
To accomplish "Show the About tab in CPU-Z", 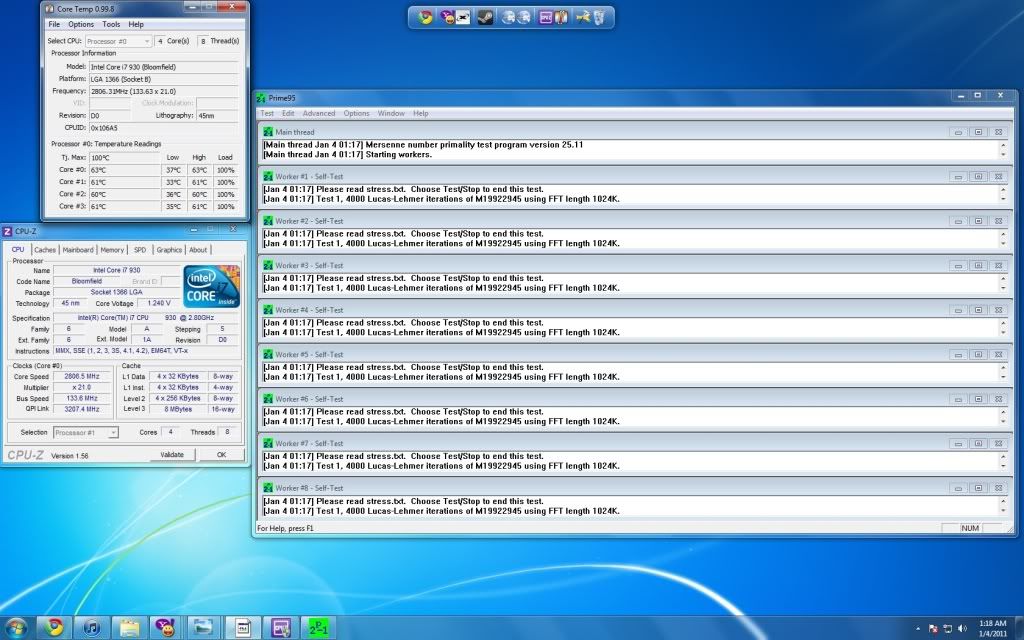I will 198,250.
